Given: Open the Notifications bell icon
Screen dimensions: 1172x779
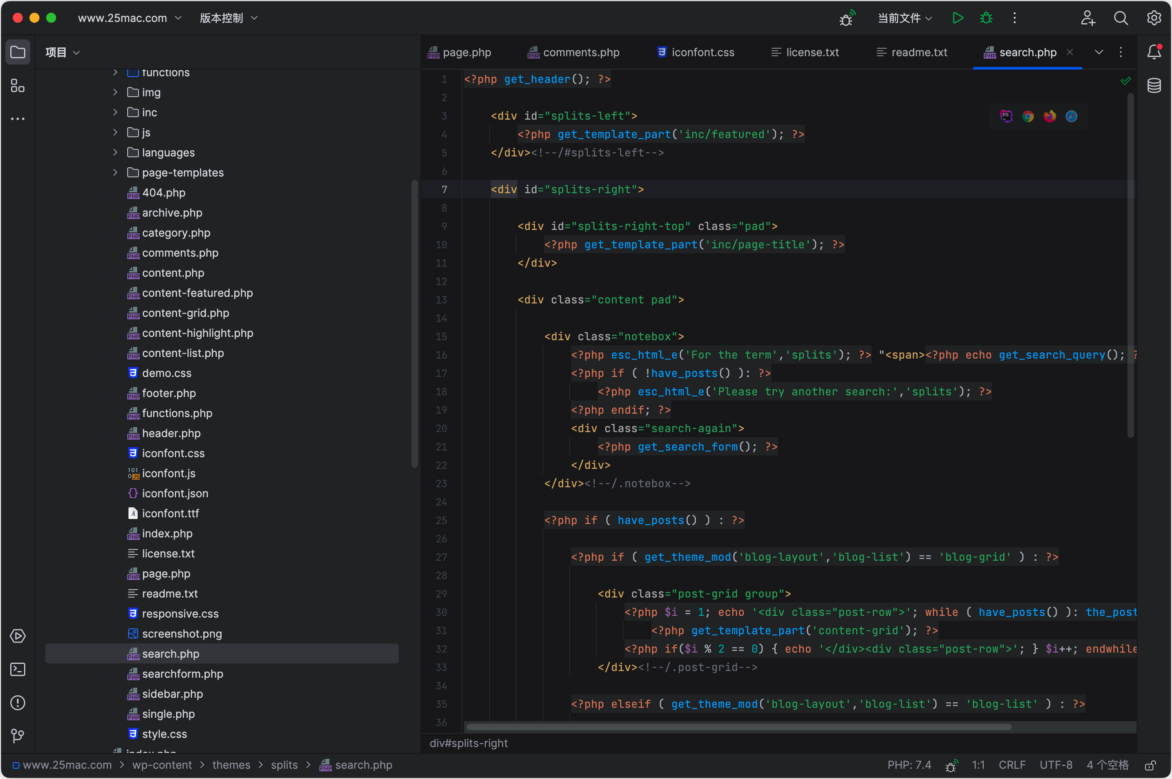Looking at the screenshot, I should 1154,52.
